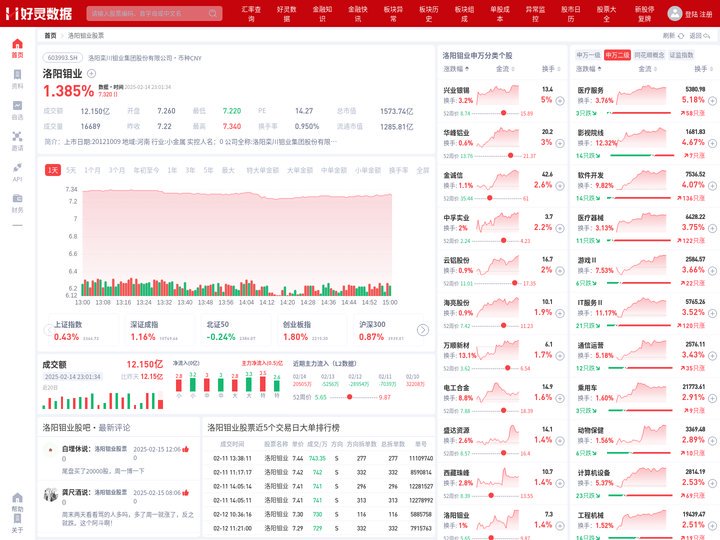
Task: Click the 返回 back icon
Action: 707,35
